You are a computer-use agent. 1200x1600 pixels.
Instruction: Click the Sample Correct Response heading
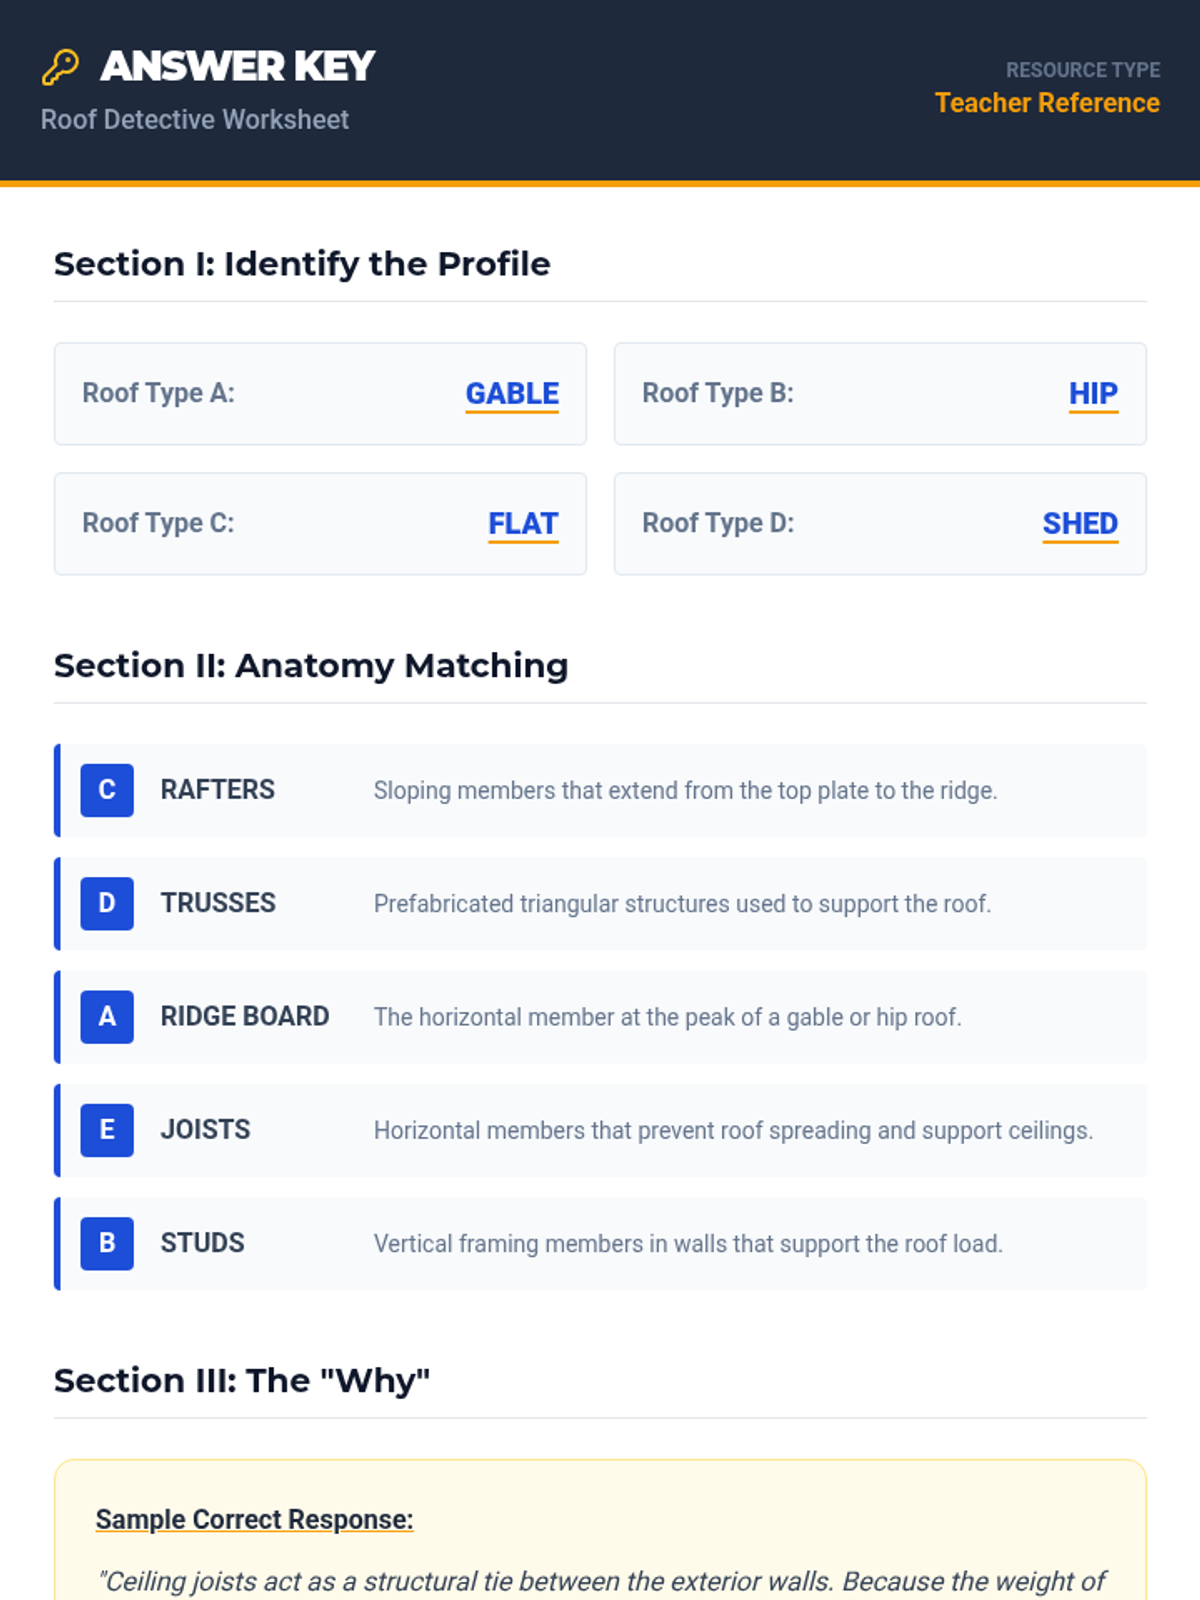click(254, 1519)
